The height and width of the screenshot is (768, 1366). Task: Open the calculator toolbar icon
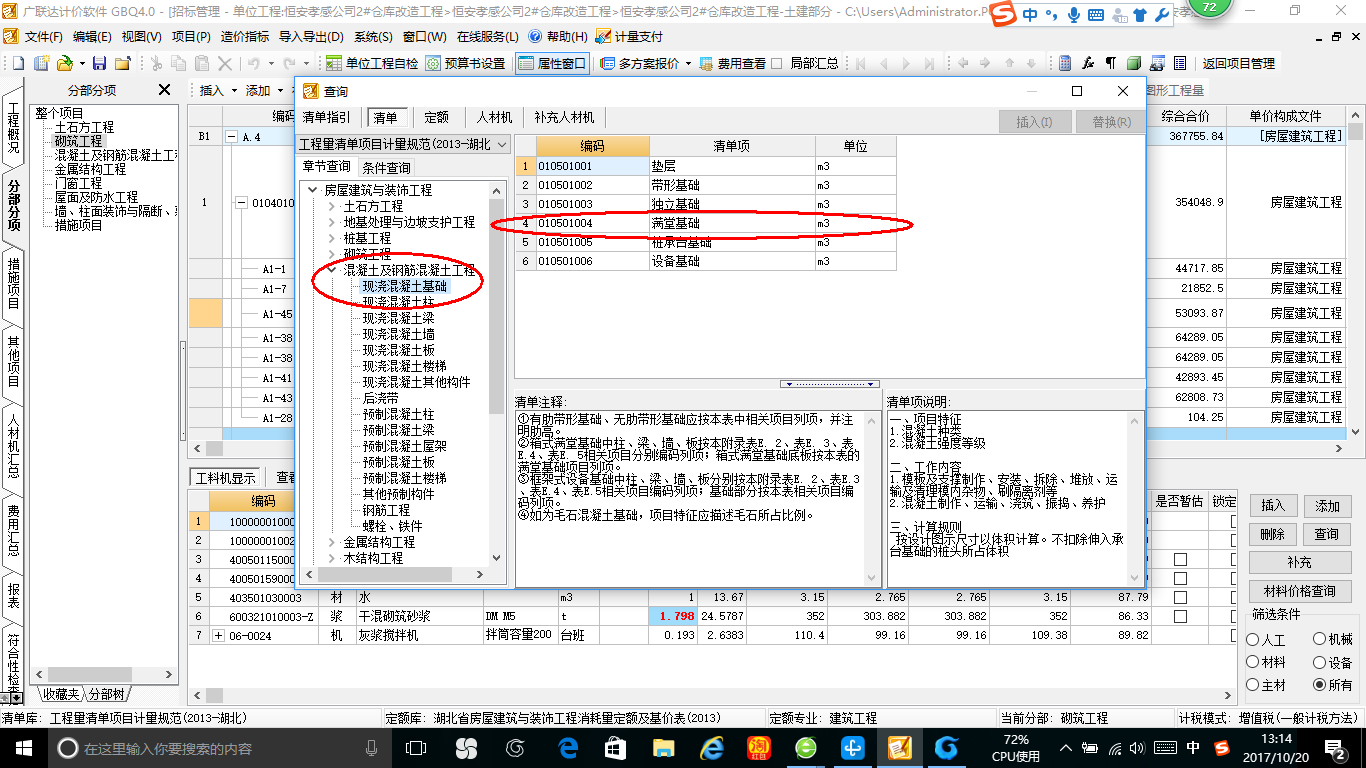pos(1066,63)
